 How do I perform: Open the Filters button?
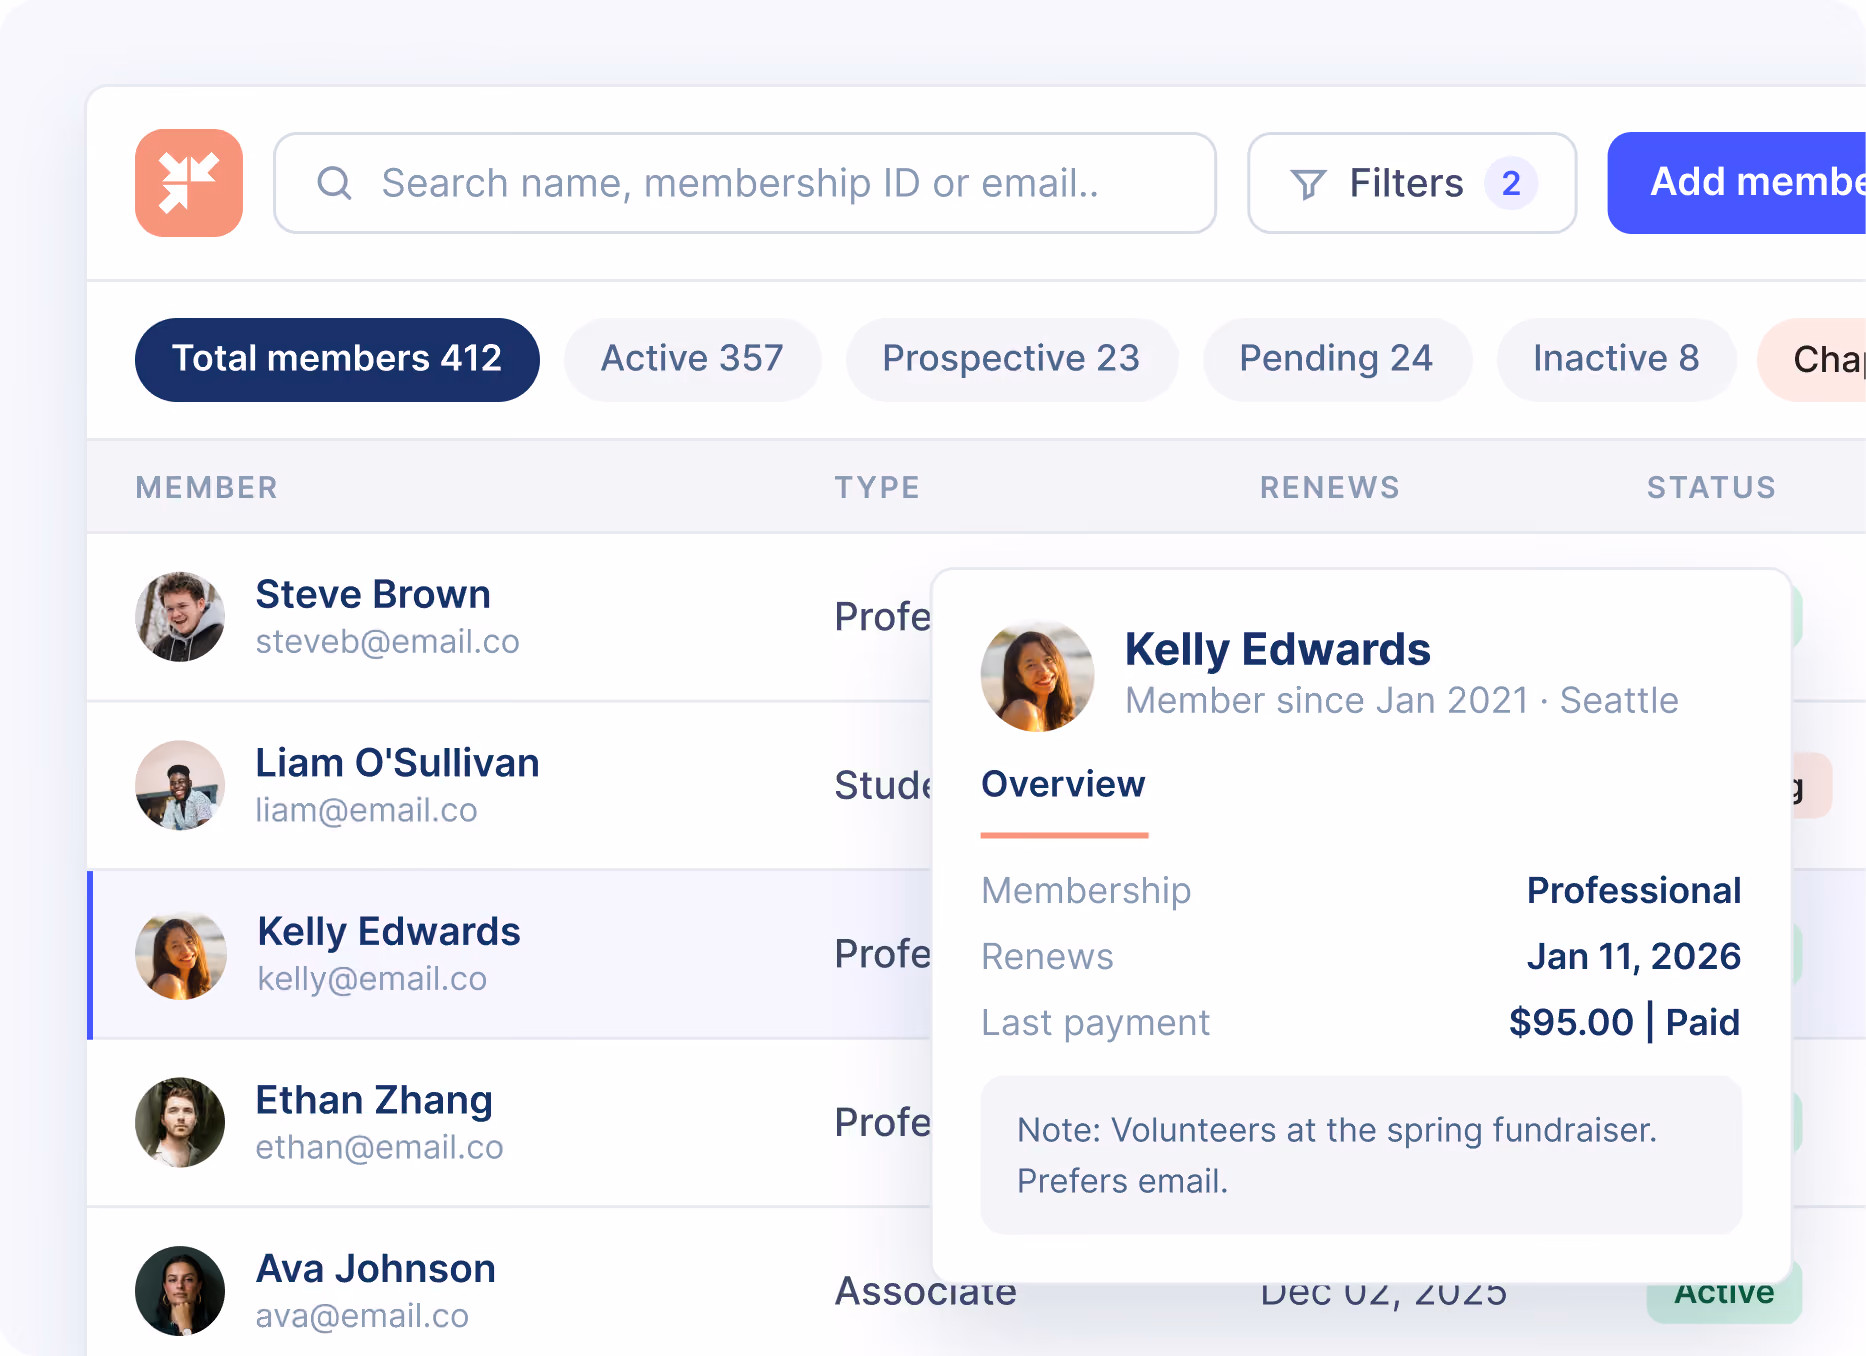(1412, 183)
